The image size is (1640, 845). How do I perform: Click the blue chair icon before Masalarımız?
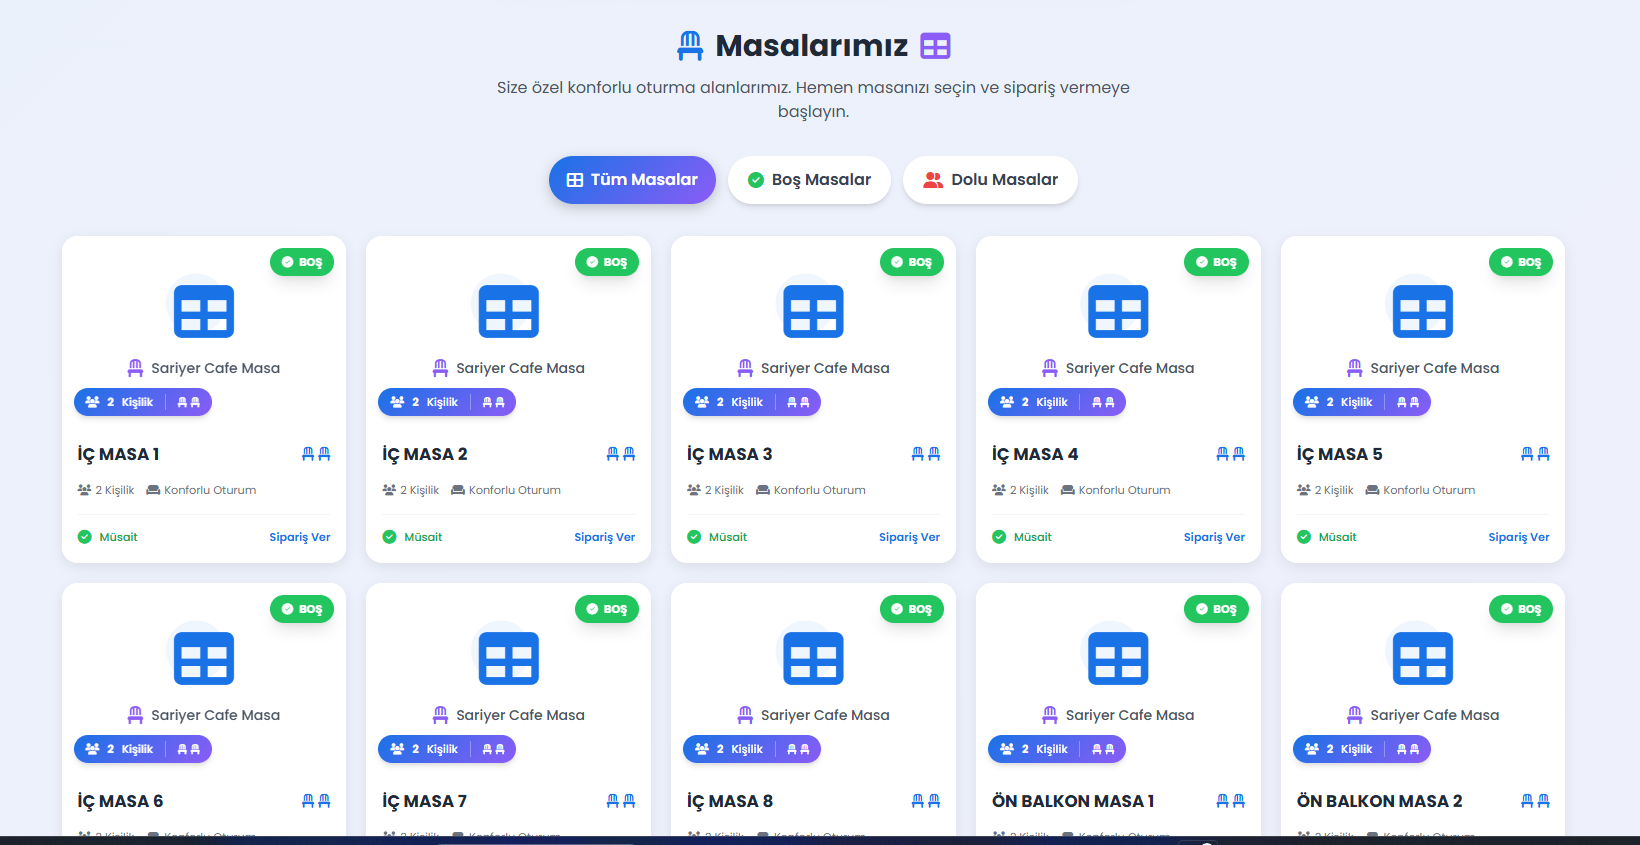tap(690, 46)
